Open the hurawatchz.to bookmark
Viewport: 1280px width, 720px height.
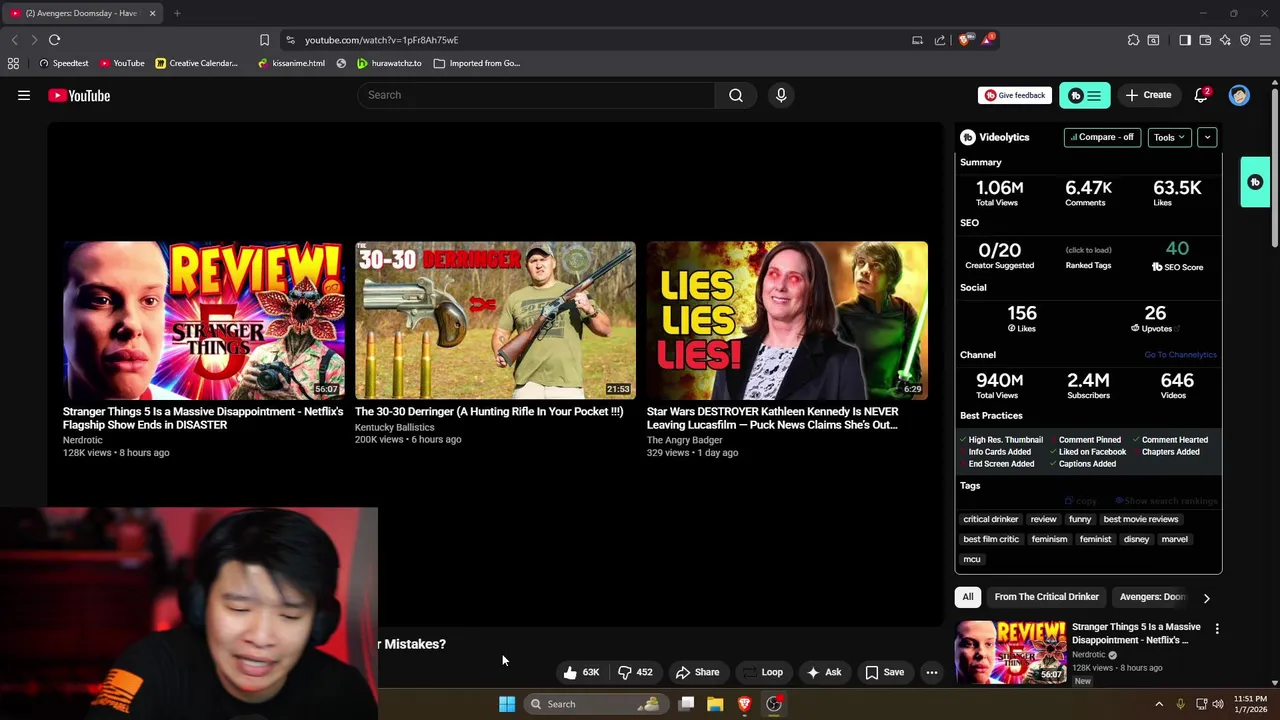point(389,63)
